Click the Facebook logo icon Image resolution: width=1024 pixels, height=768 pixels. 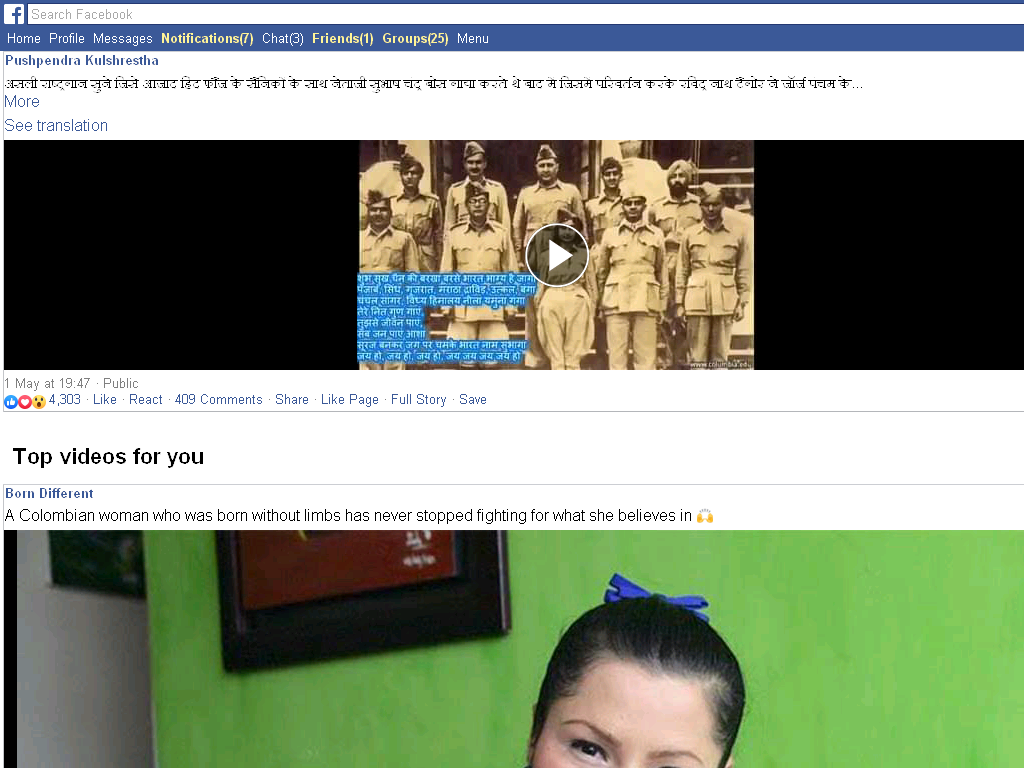click(x=14, y=14)
